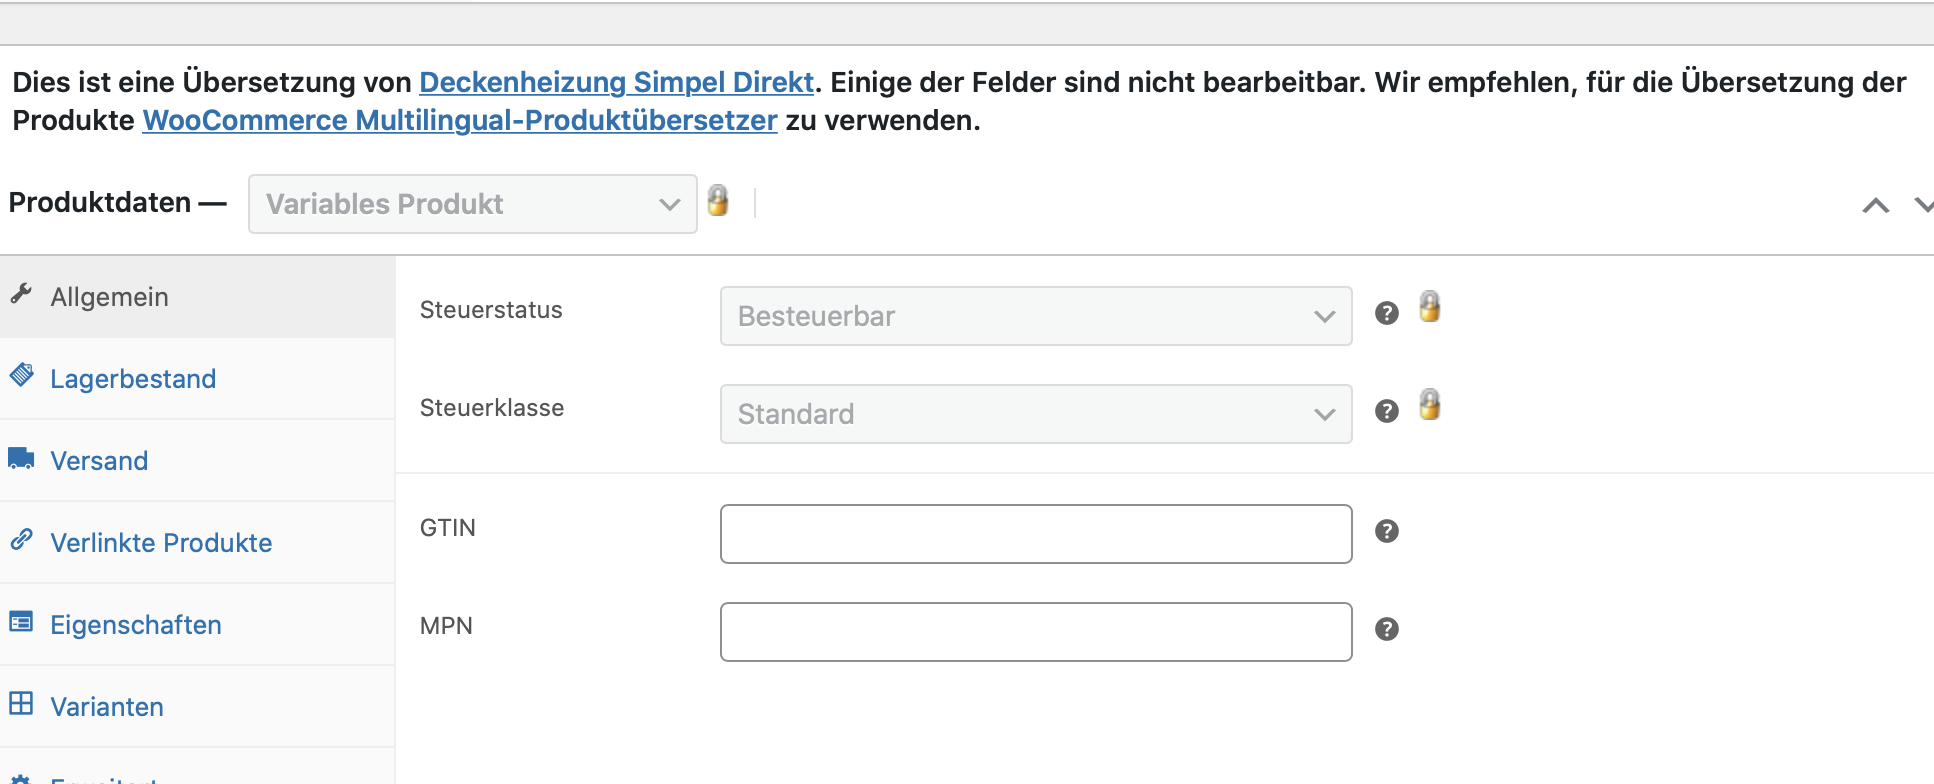Click the lock icon next to Steuerklasse
1934x784 pixels.
pos(1430,405)
